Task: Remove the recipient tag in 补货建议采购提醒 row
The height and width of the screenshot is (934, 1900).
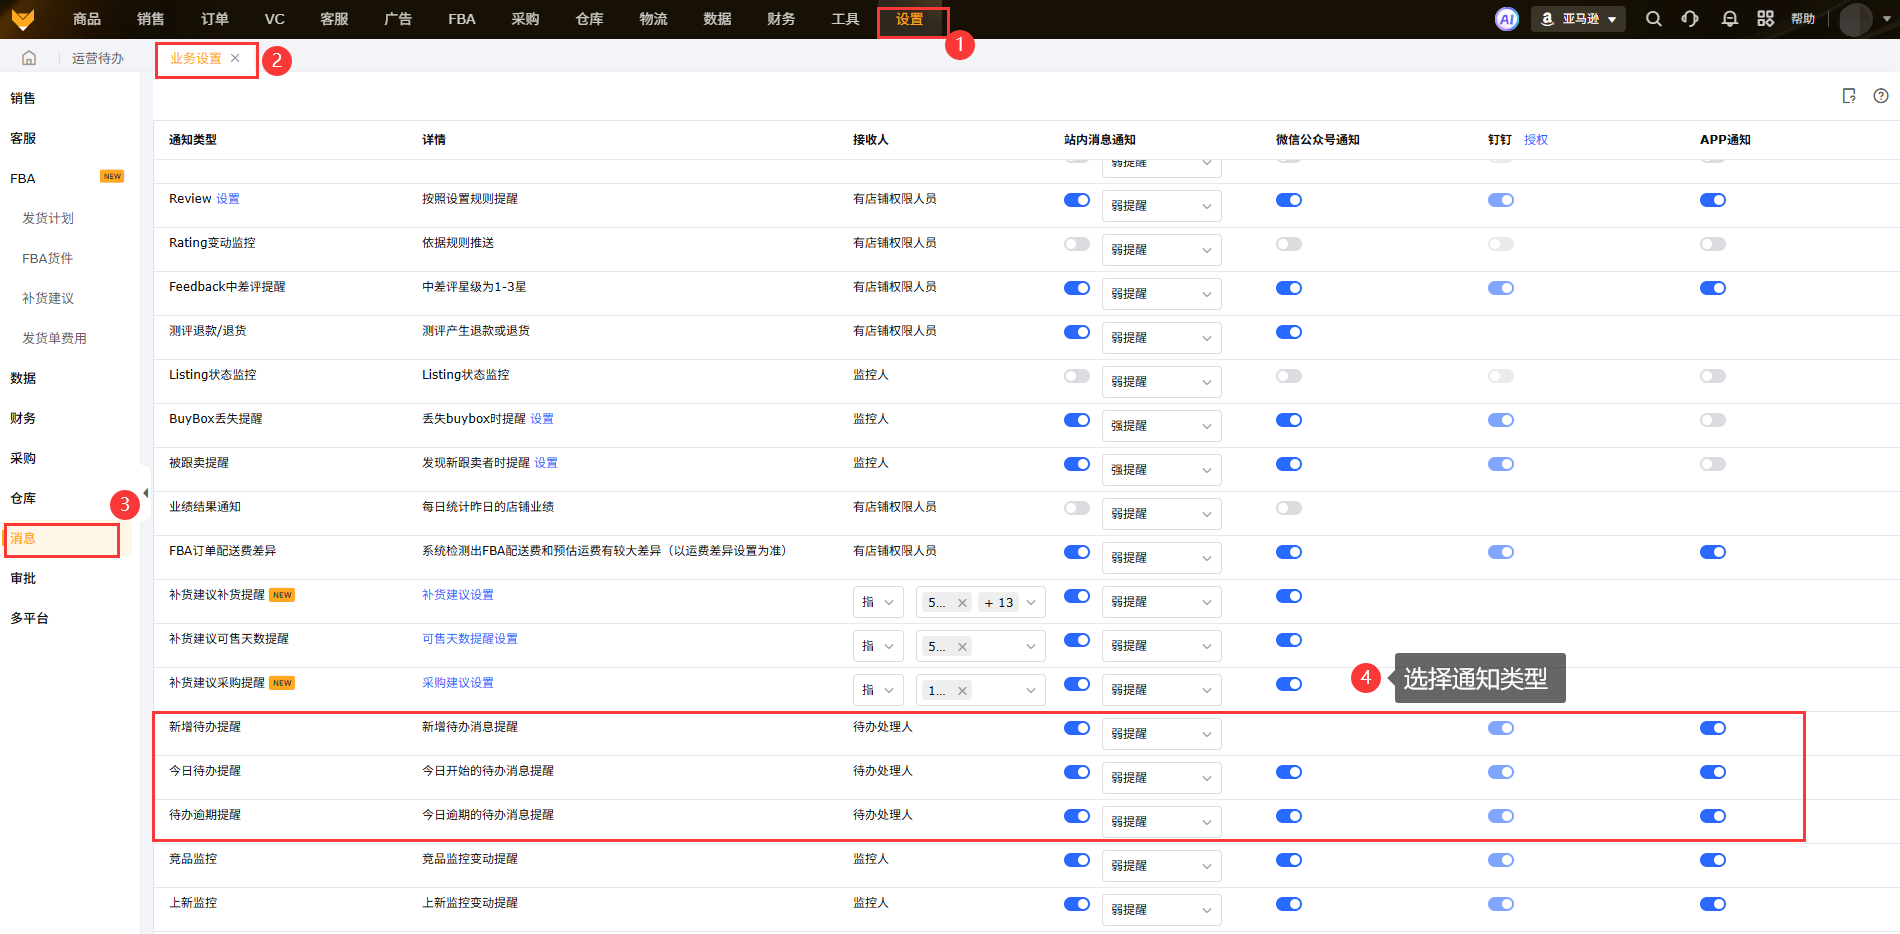Action: (x=962, y=691)
